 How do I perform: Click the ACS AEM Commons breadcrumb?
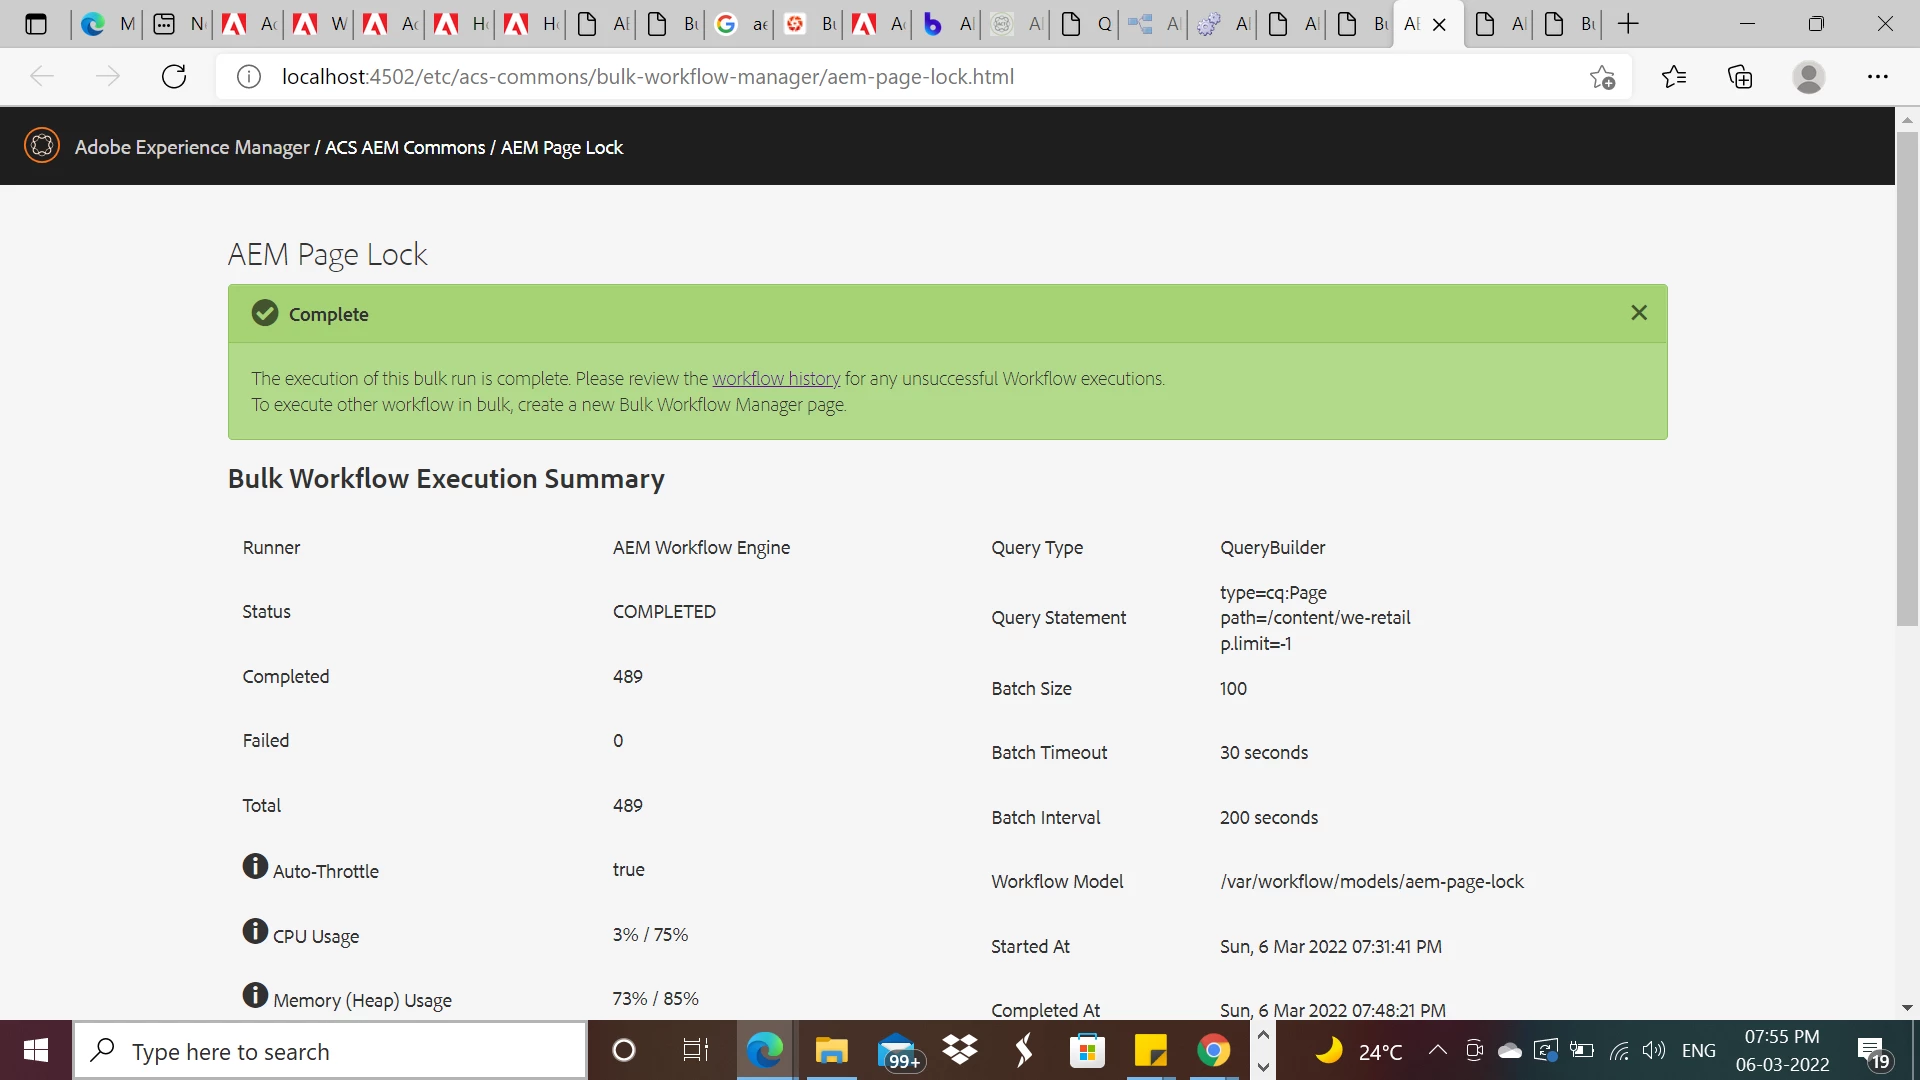coord(405,147)
